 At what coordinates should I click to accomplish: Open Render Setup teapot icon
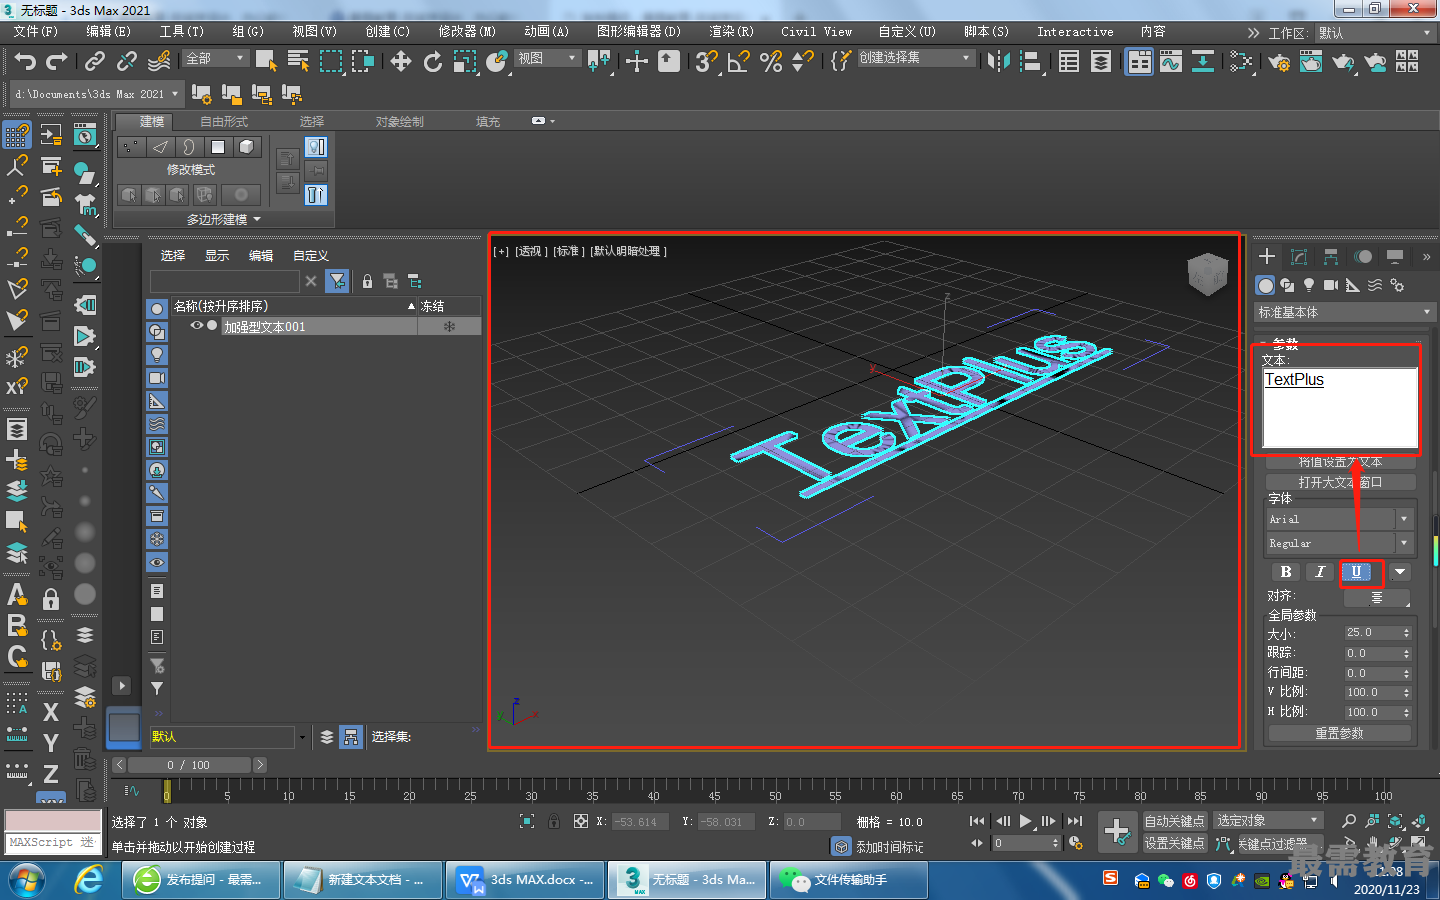click(x=1279, y=62)
